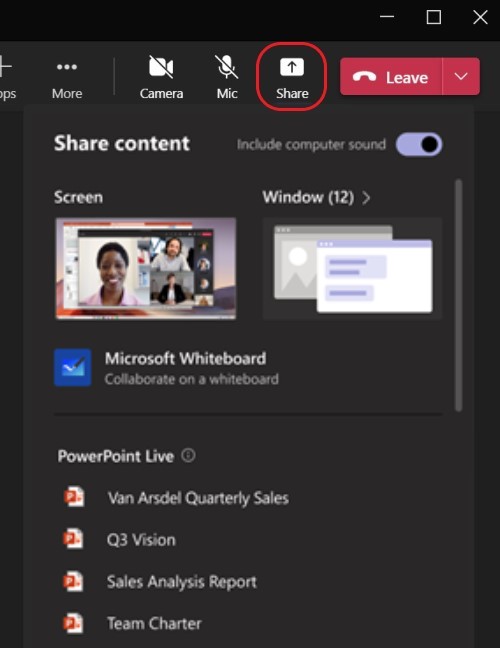Screen dimensions: 500x648
Task: Select the Window share thumbnail
Action: coord(352,269)
